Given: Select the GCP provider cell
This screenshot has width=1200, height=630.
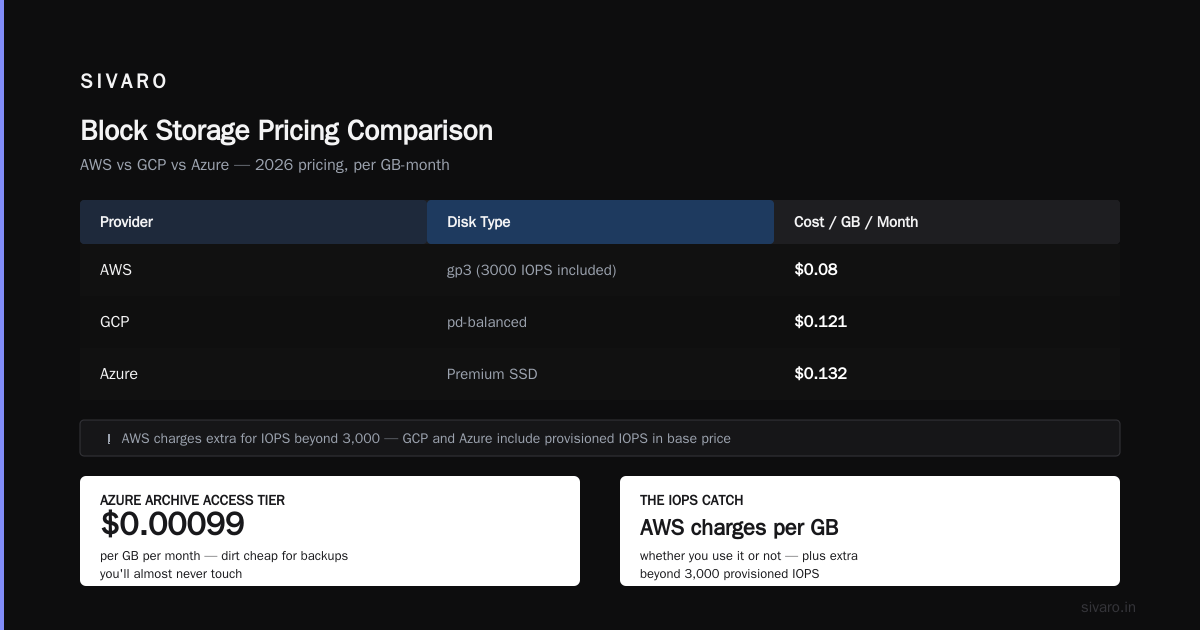Looking at the screenshot, I should click(115, 322).
